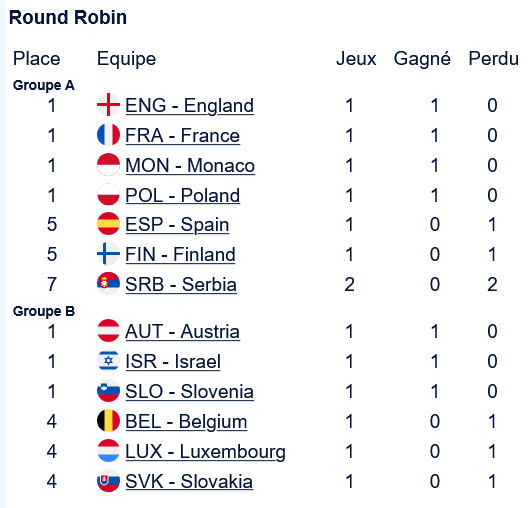
Task: Click the Gagné column header
Action: (x=422, y=59)
